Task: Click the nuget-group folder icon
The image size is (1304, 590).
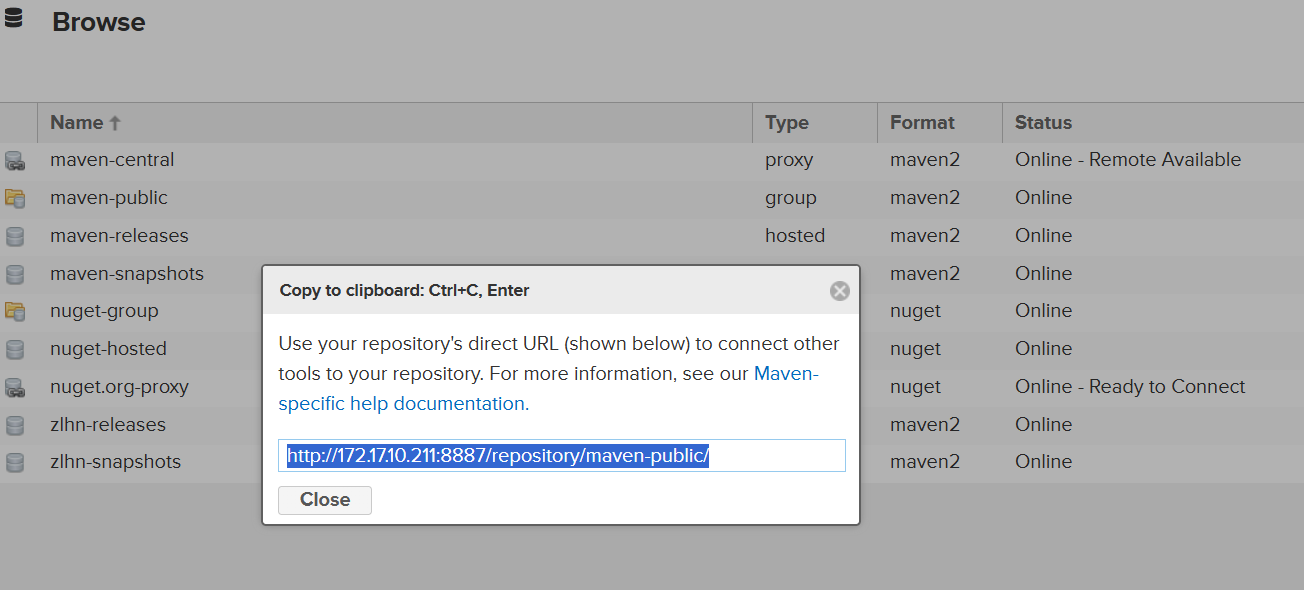Action: (15, 311)
